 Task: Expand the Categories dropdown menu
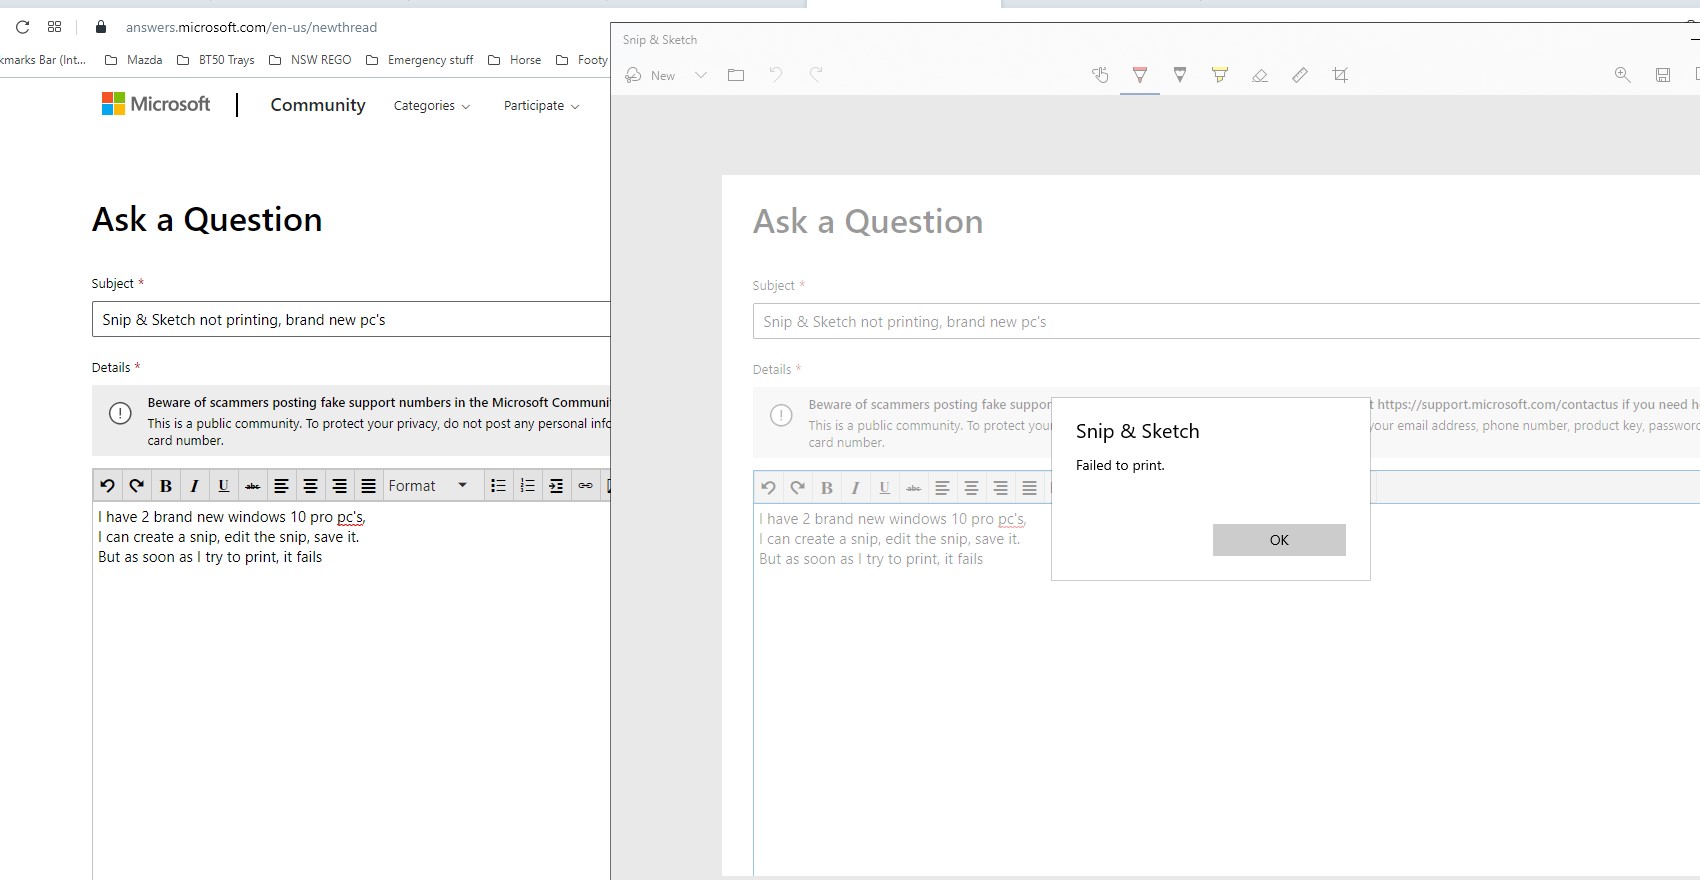[x=432, y=106]
